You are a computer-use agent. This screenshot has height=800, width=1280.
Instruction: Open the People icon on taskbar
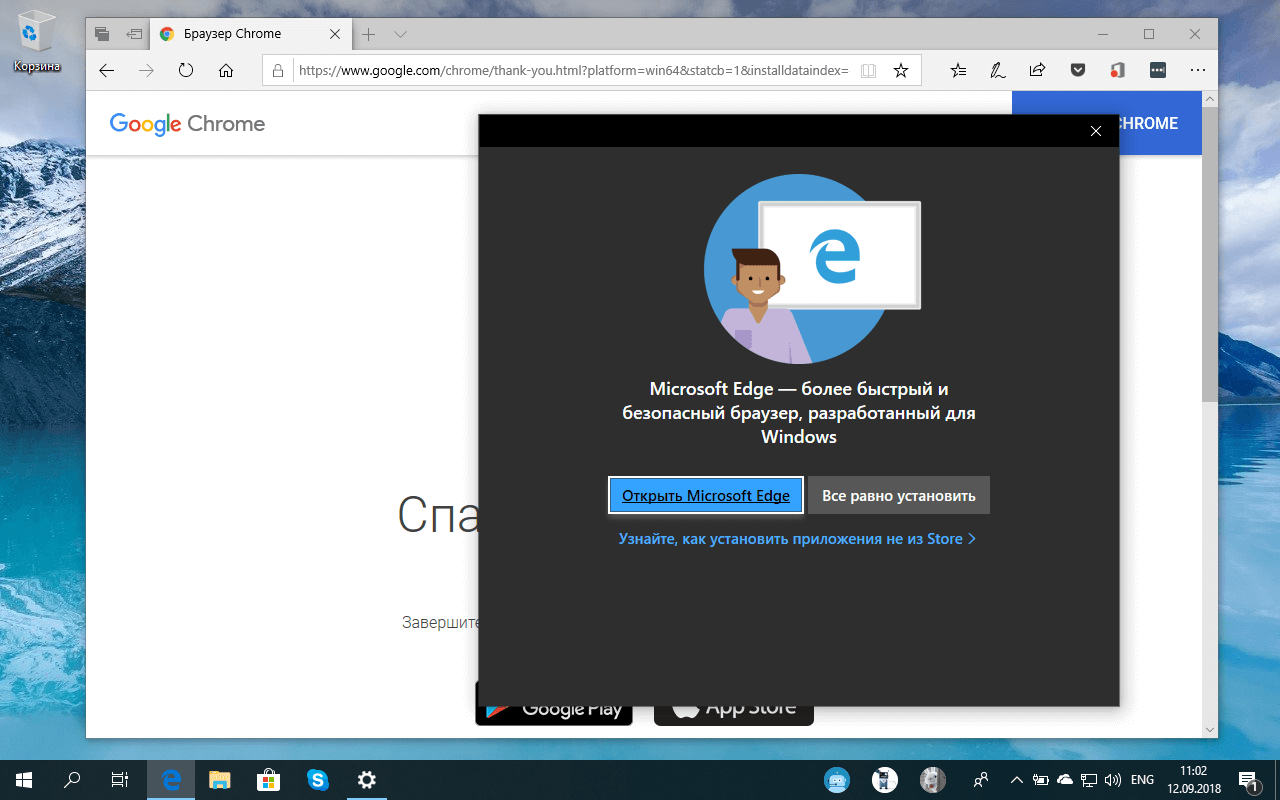[981, 780]
